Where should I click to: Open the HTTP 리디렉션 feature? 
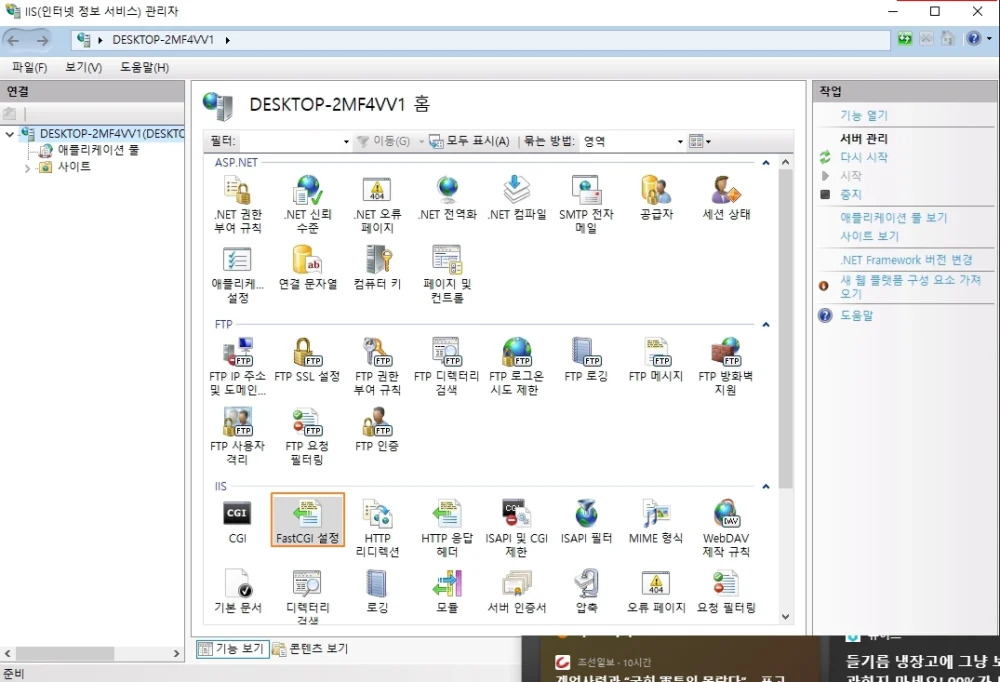point(377,528)
